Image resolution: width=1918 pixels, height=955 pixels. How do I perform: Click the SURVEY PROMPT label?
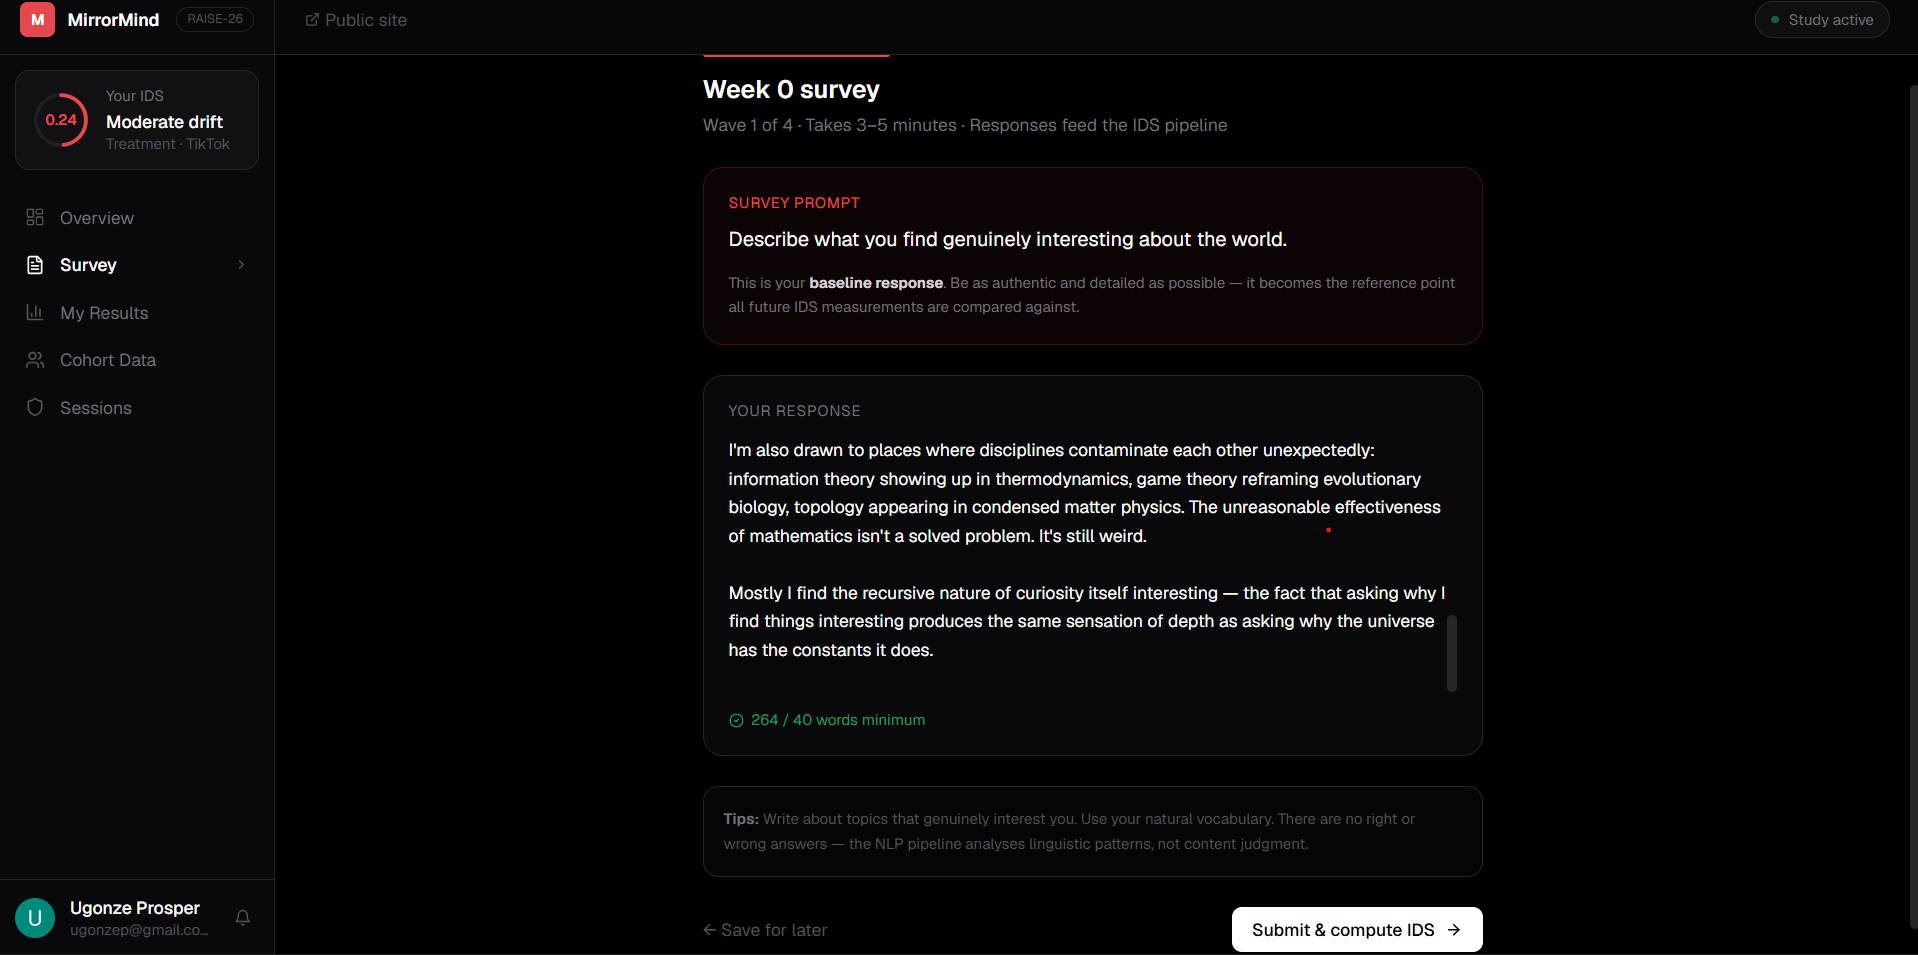[794, 203]
